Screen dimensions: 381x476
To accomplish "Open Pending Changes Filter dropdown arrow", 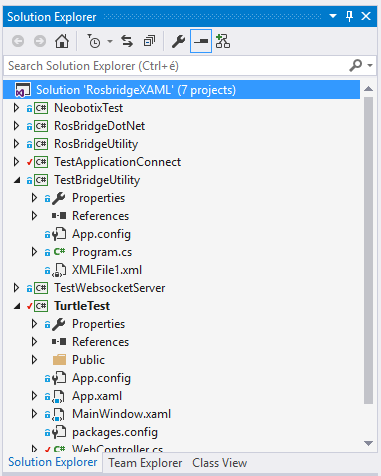I will 110,42.
